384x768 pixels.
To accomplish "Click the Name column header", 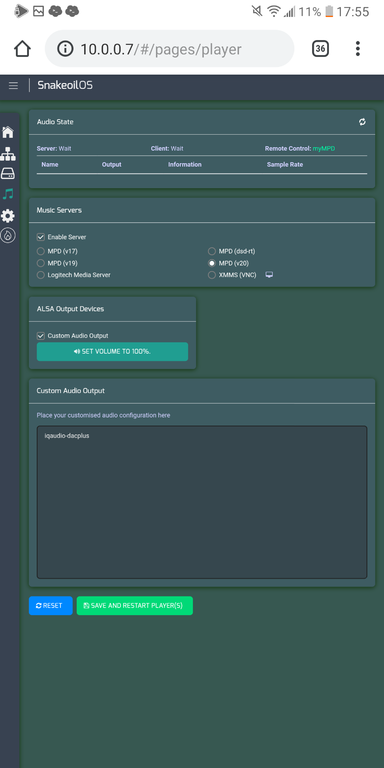I will pyautogui.click(x=50, y=165).
